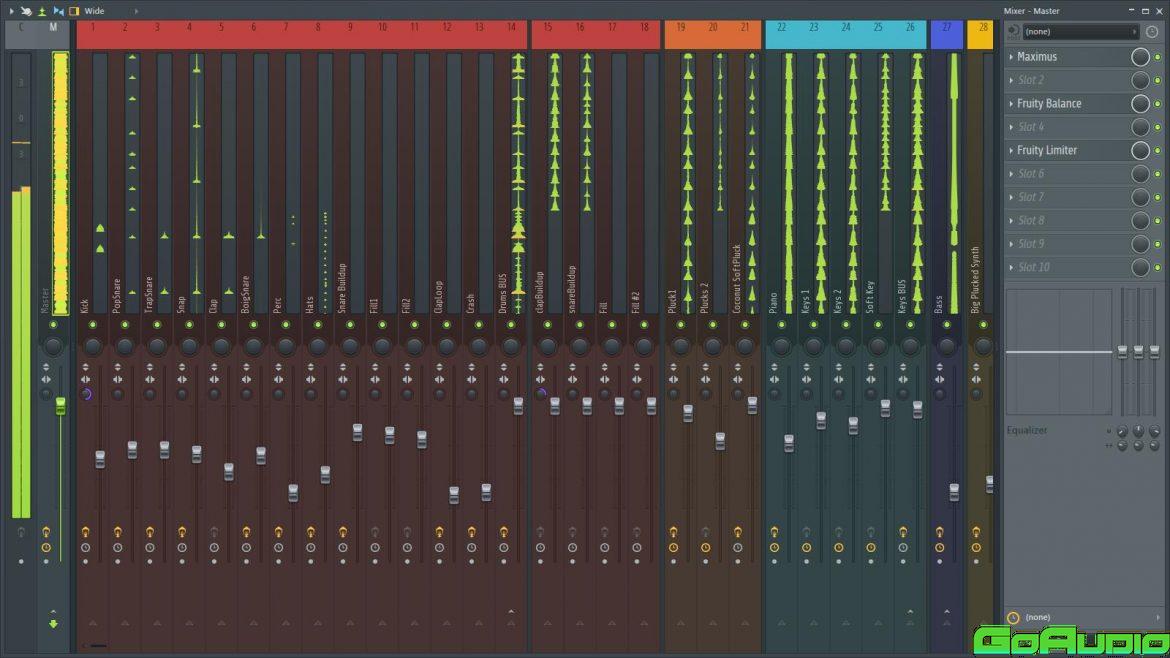Click the Keys BUS track pan knob
This screenshot has width=1170, height=658.
[910, 346]
